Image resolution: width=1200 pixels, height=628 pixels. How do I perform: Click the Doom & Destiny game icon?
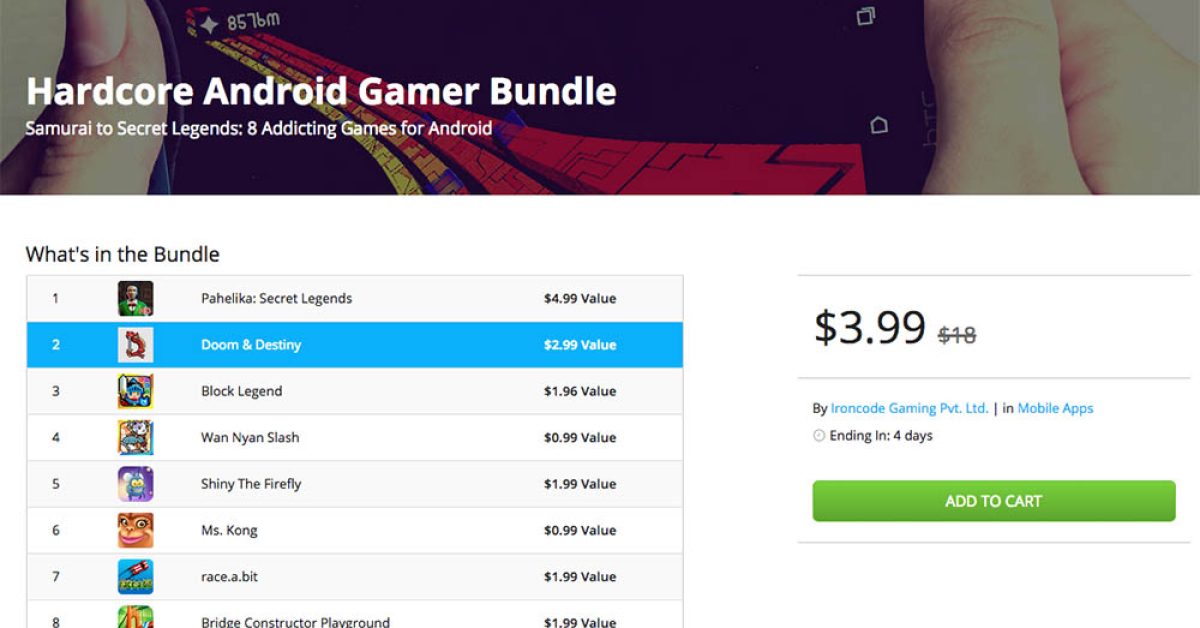(x=135, y=345)
